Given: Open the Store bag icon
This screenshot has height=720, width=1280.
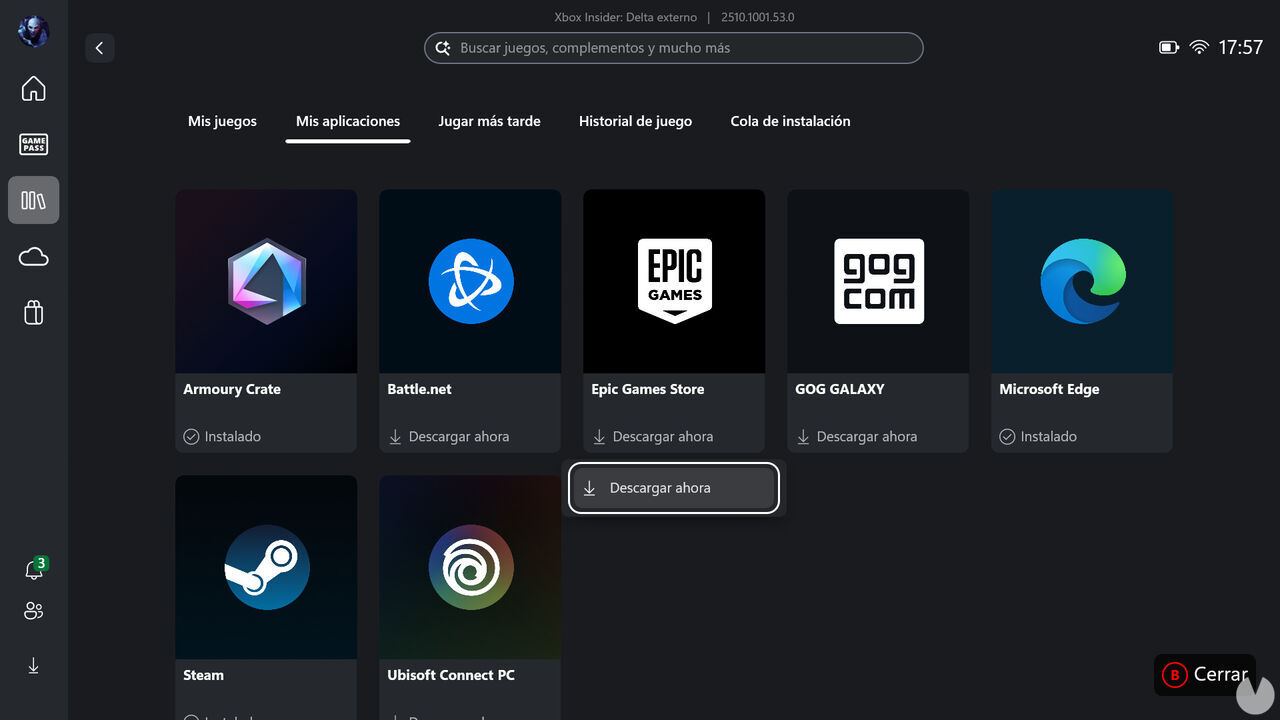Looking at the screenshot, I should click(x=33, y=313).
